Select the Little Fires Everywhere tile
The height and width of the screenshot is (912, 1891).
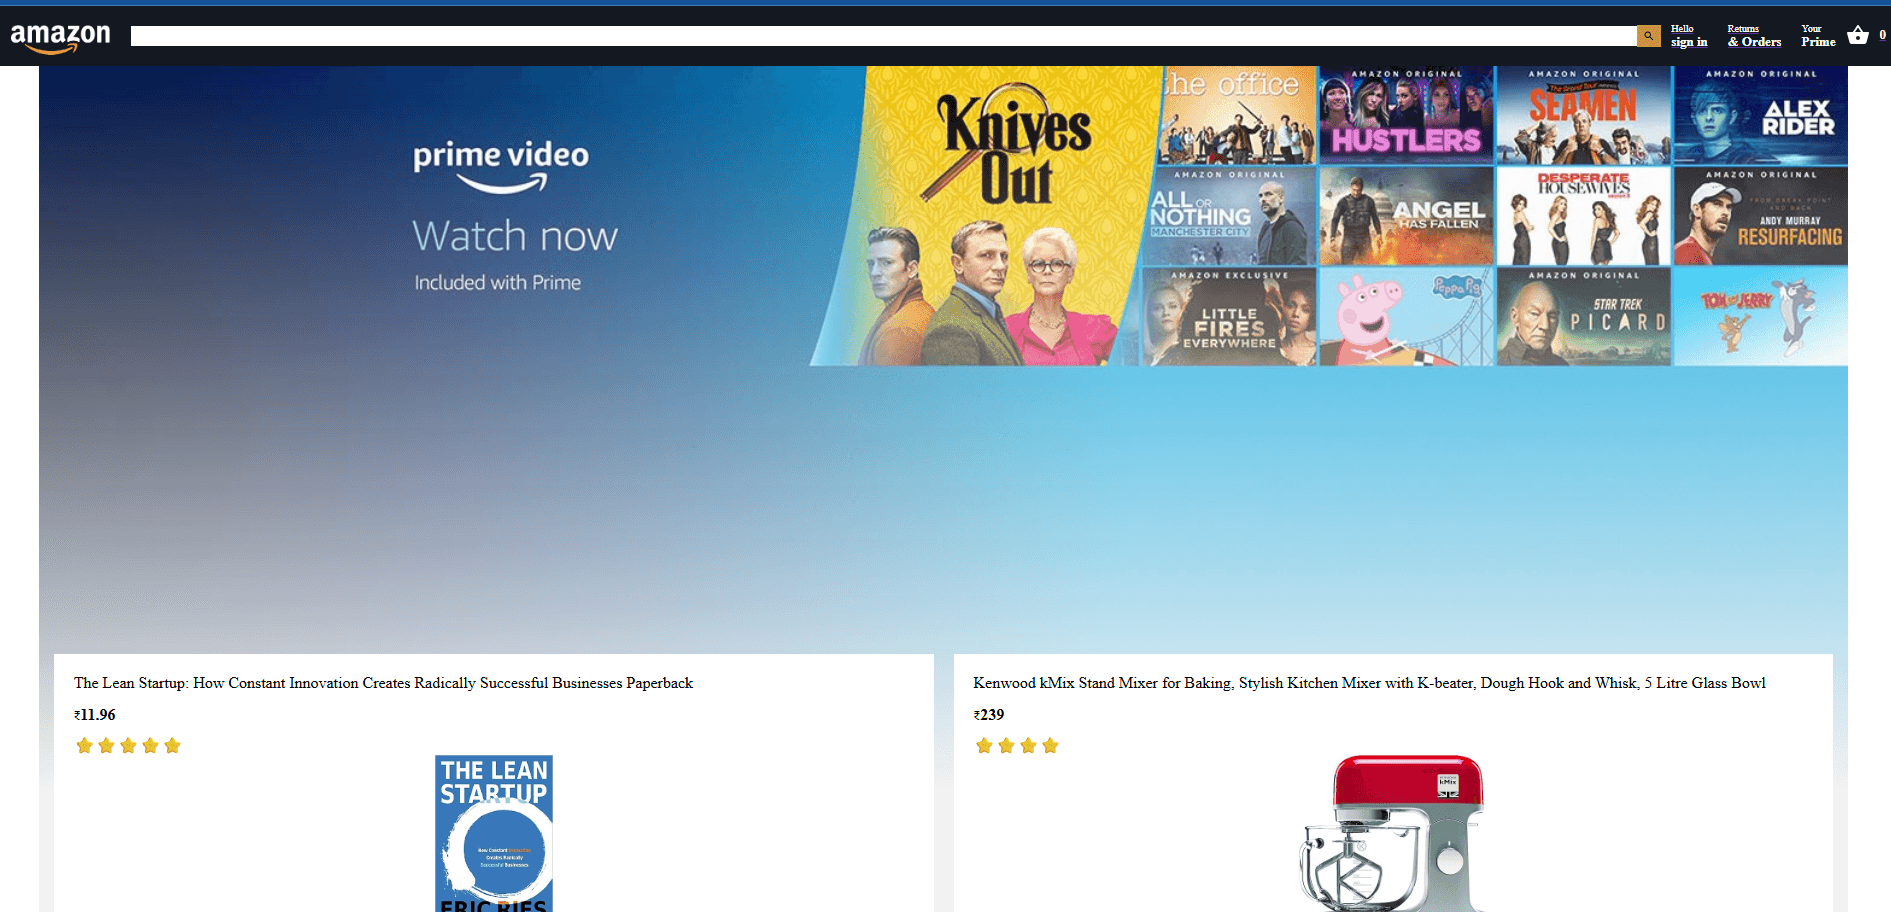1229,317
